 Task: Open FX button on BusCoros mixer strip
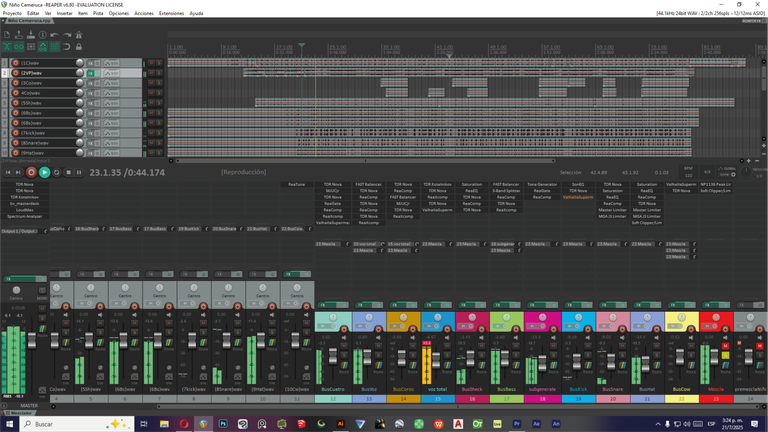[x=400, y=305]
